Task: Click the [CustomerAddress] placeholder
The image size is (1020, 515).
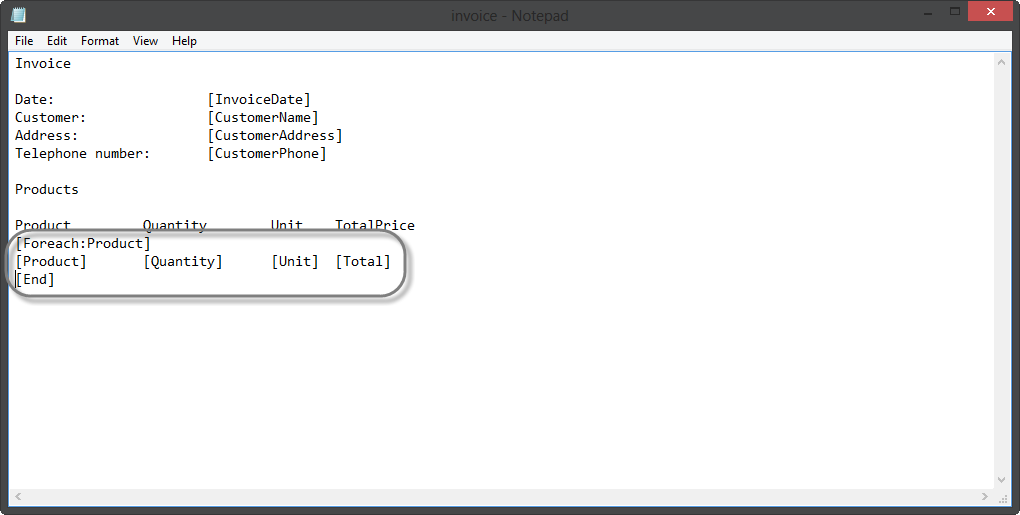Action: click(x=275, y=136)
